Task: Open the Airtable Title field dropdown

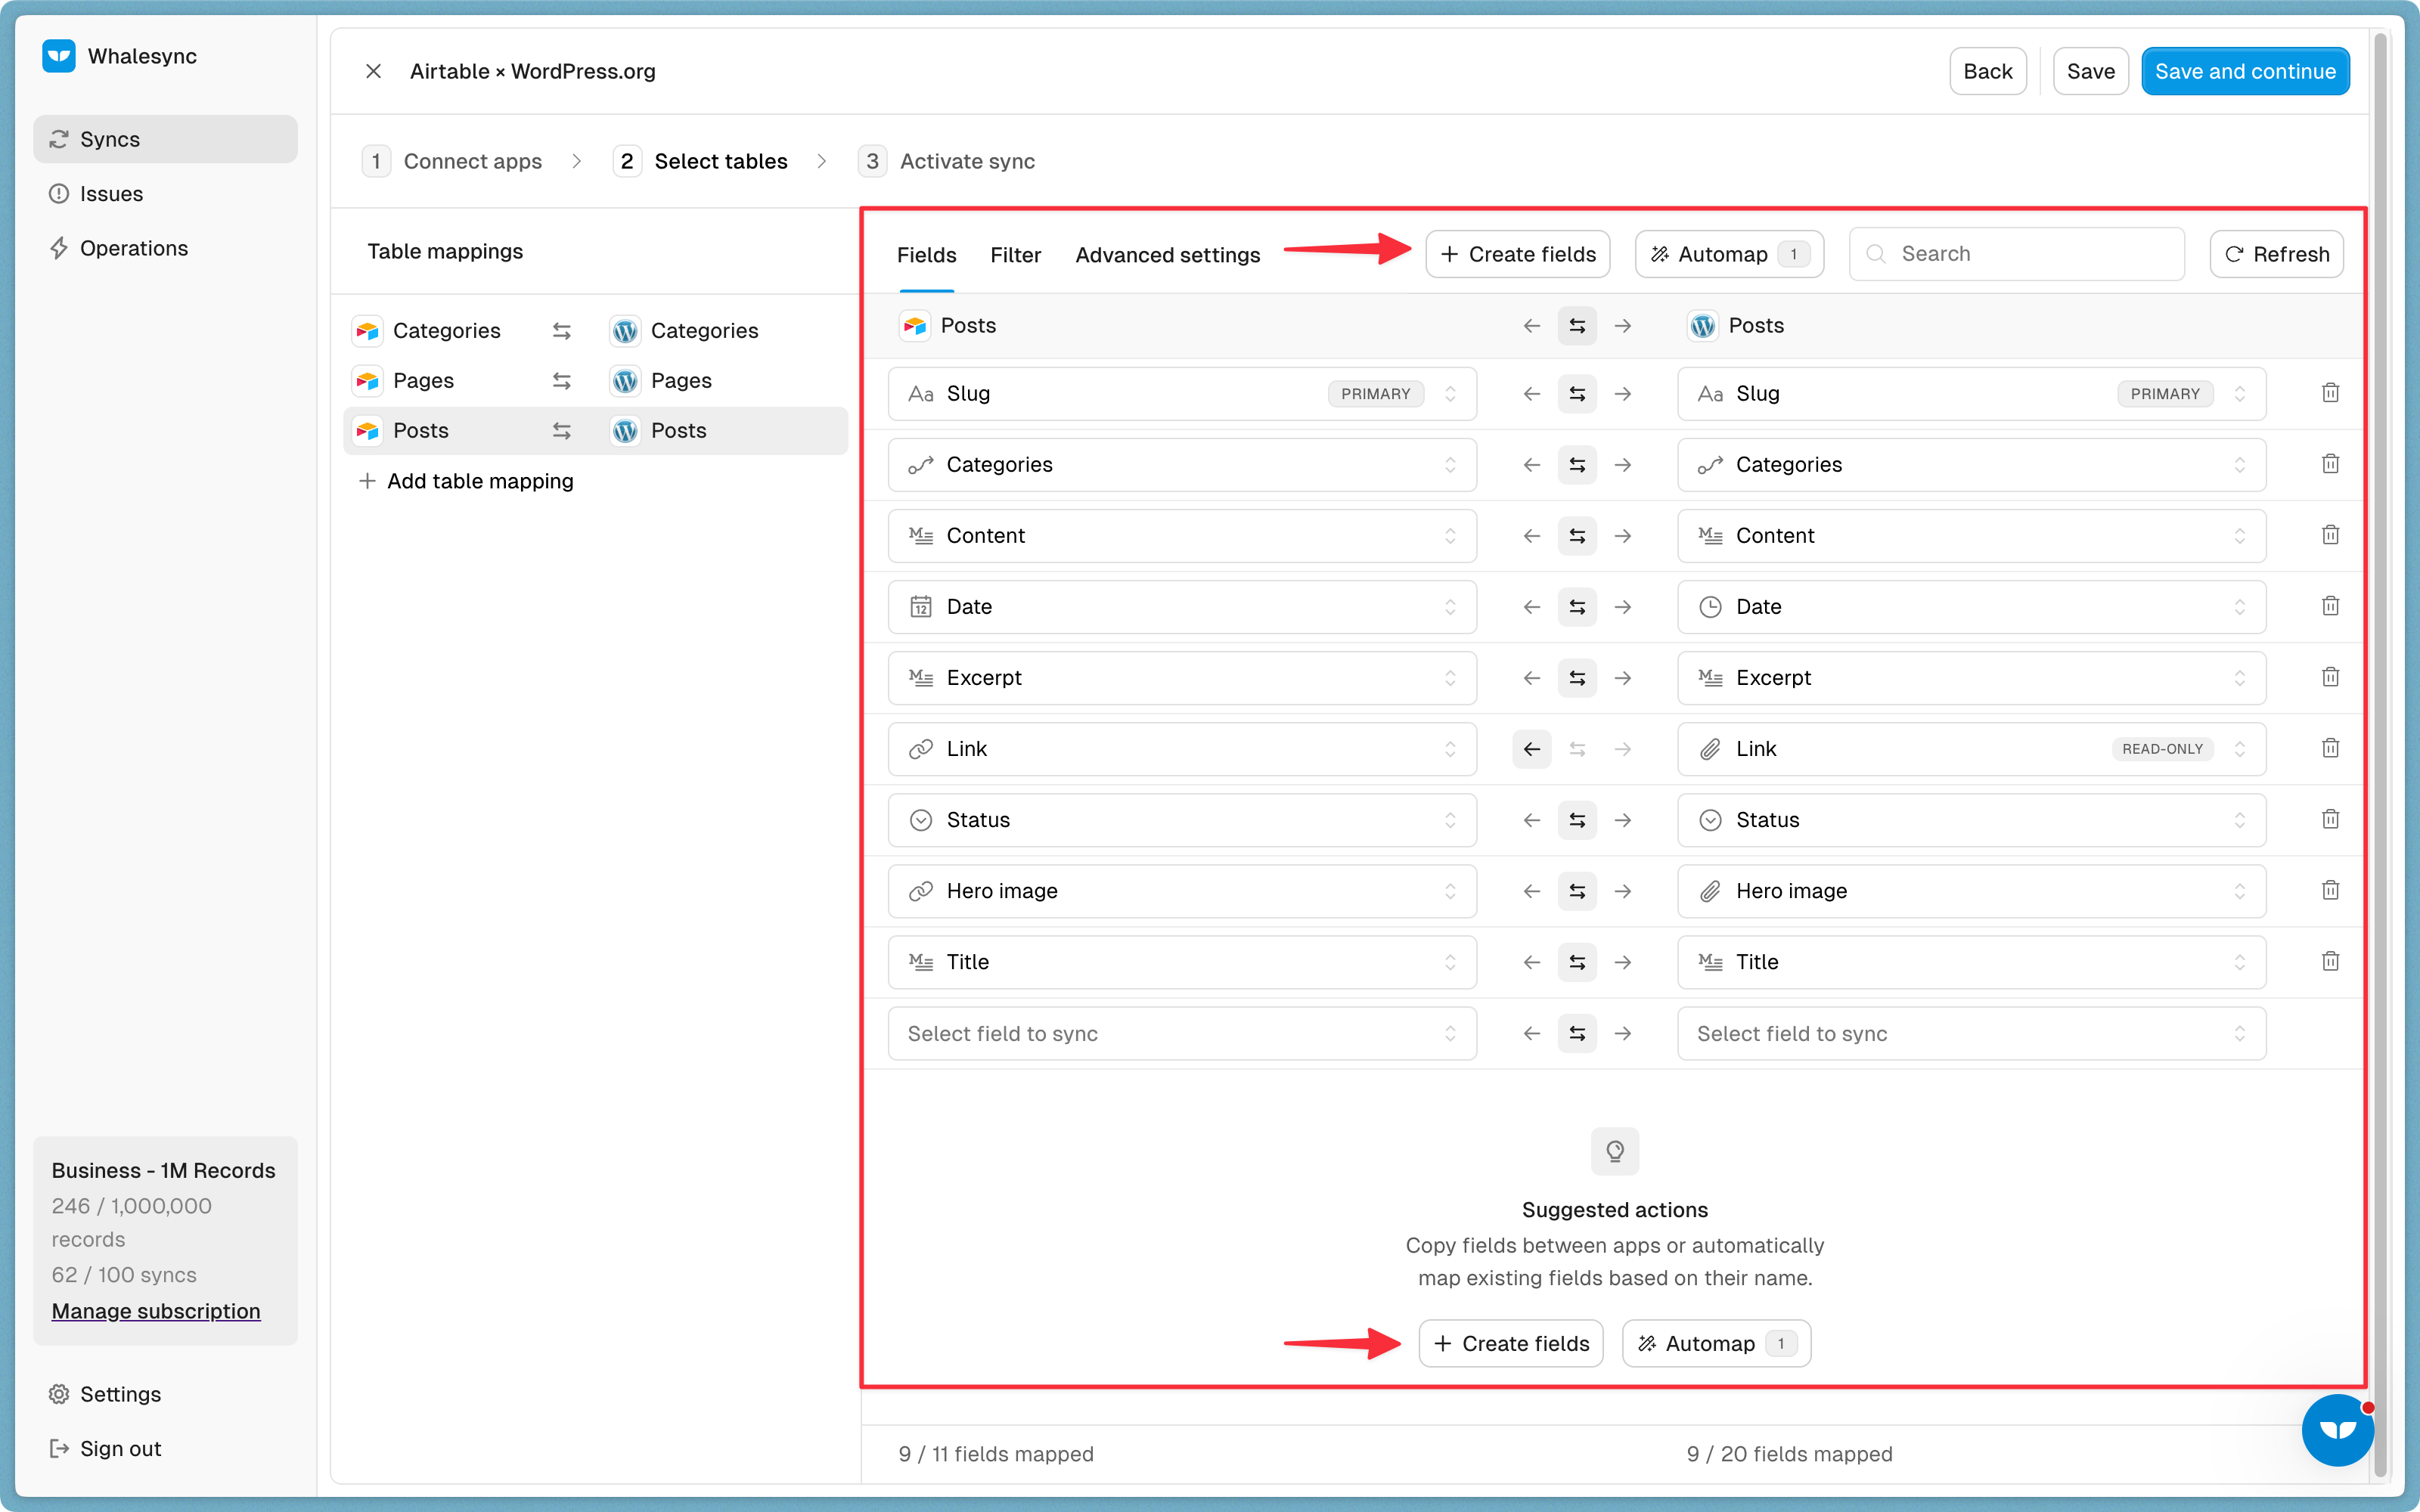Action: tap(1182, 962)
